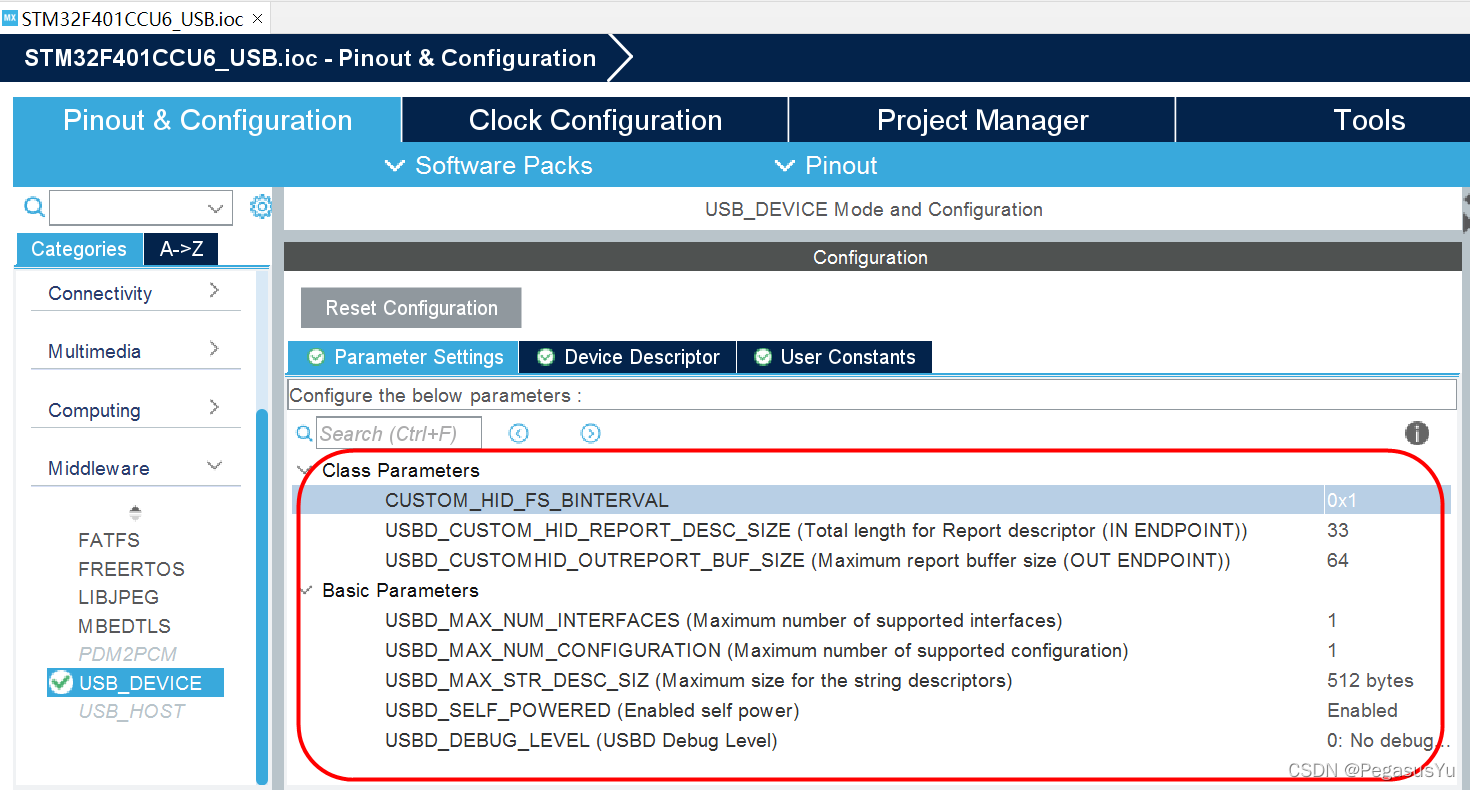This screenshot has height=790, width=1470.
Task: Select USB_DEVICE middleware item
Action: pyautogui.click(x=135, y=683)
